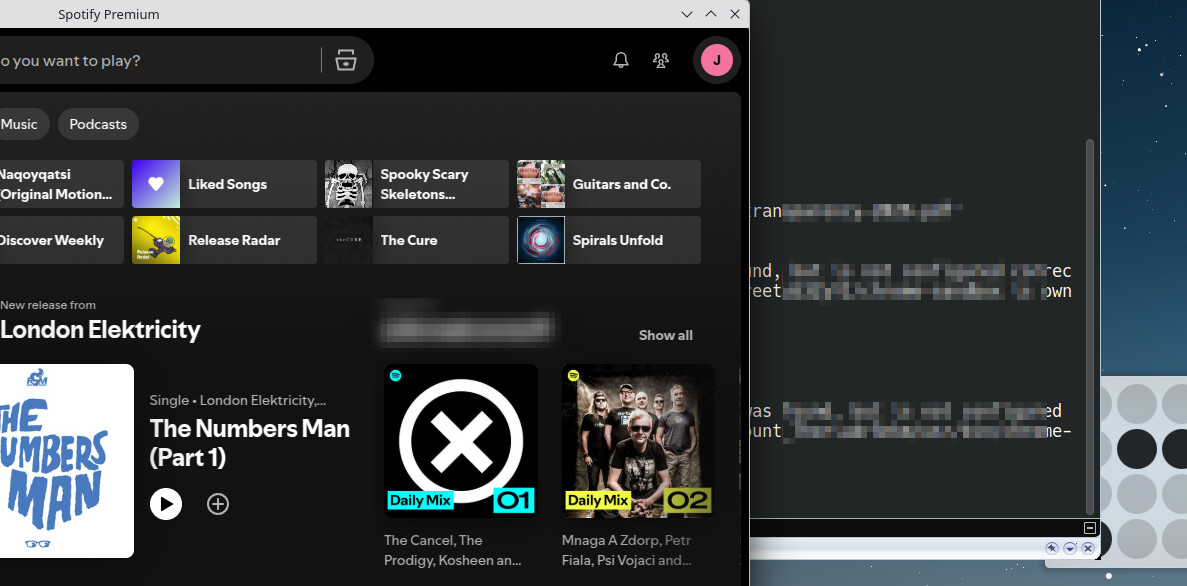Viewport: 1187px width, 586px height.
Task: Toggle the Music filter chip
Action: pyautogui.click(x=19, y=124)
